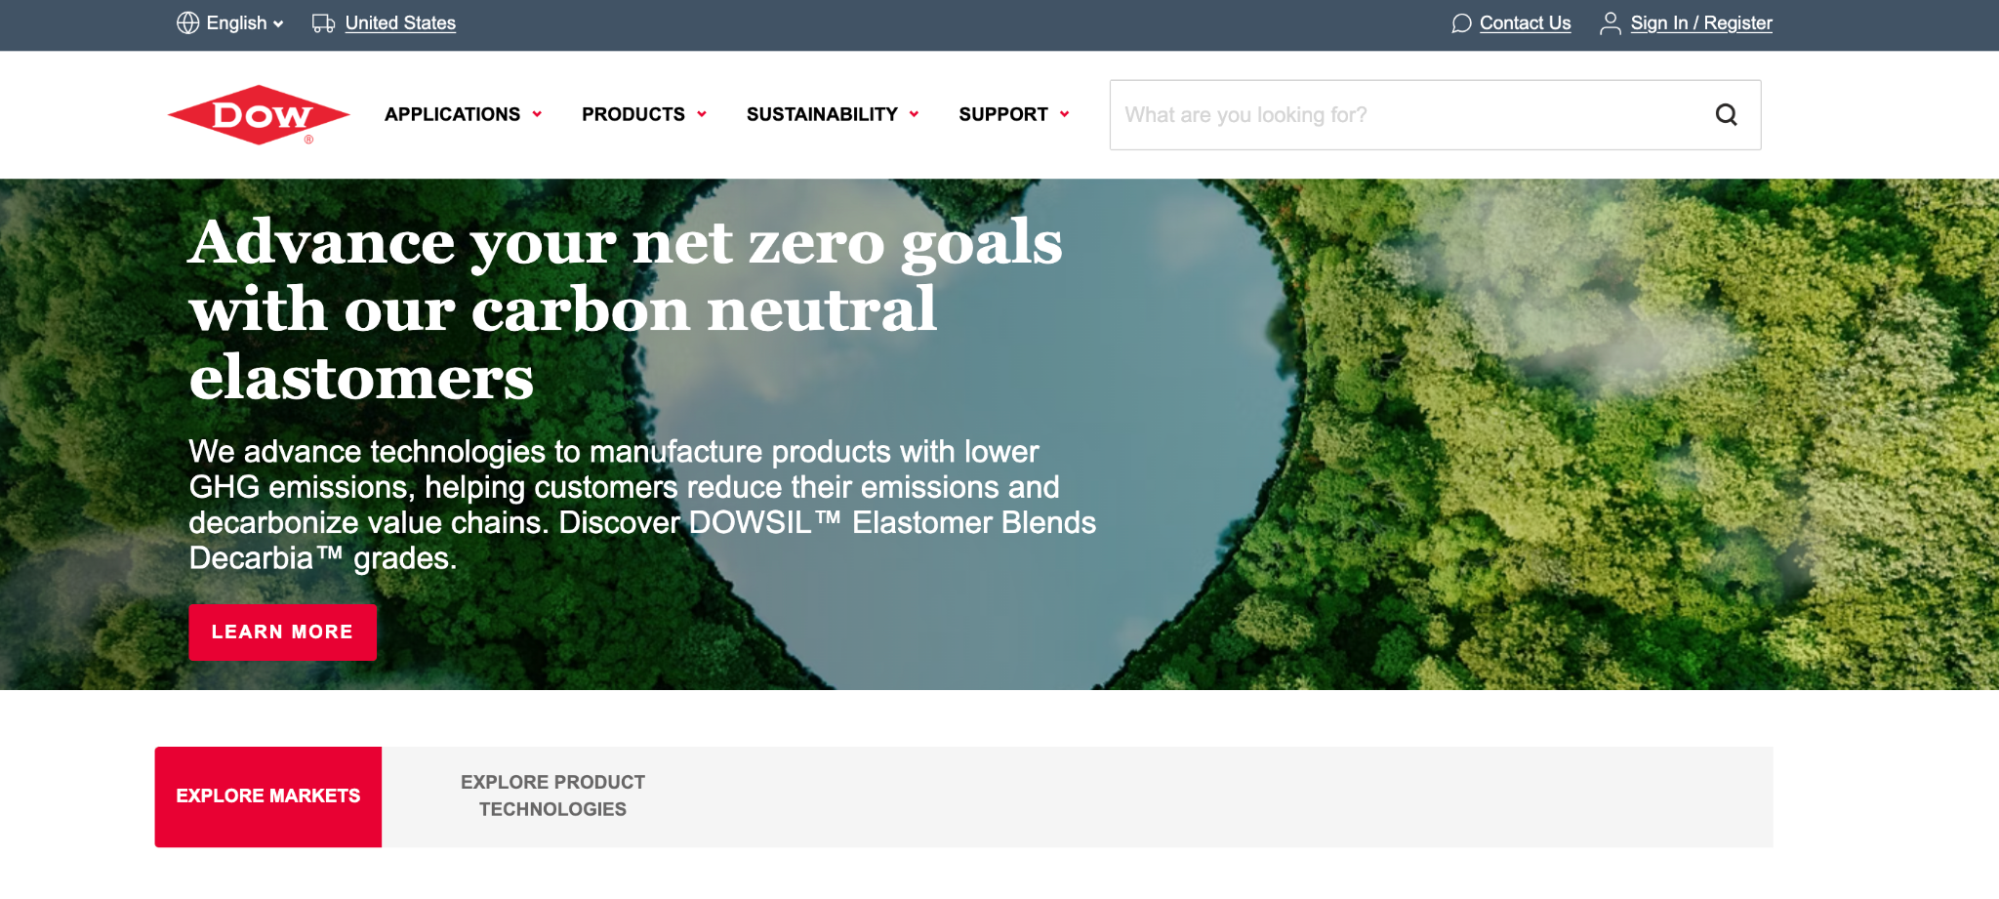Click the delivery truck location icon

tap(323, 23)
